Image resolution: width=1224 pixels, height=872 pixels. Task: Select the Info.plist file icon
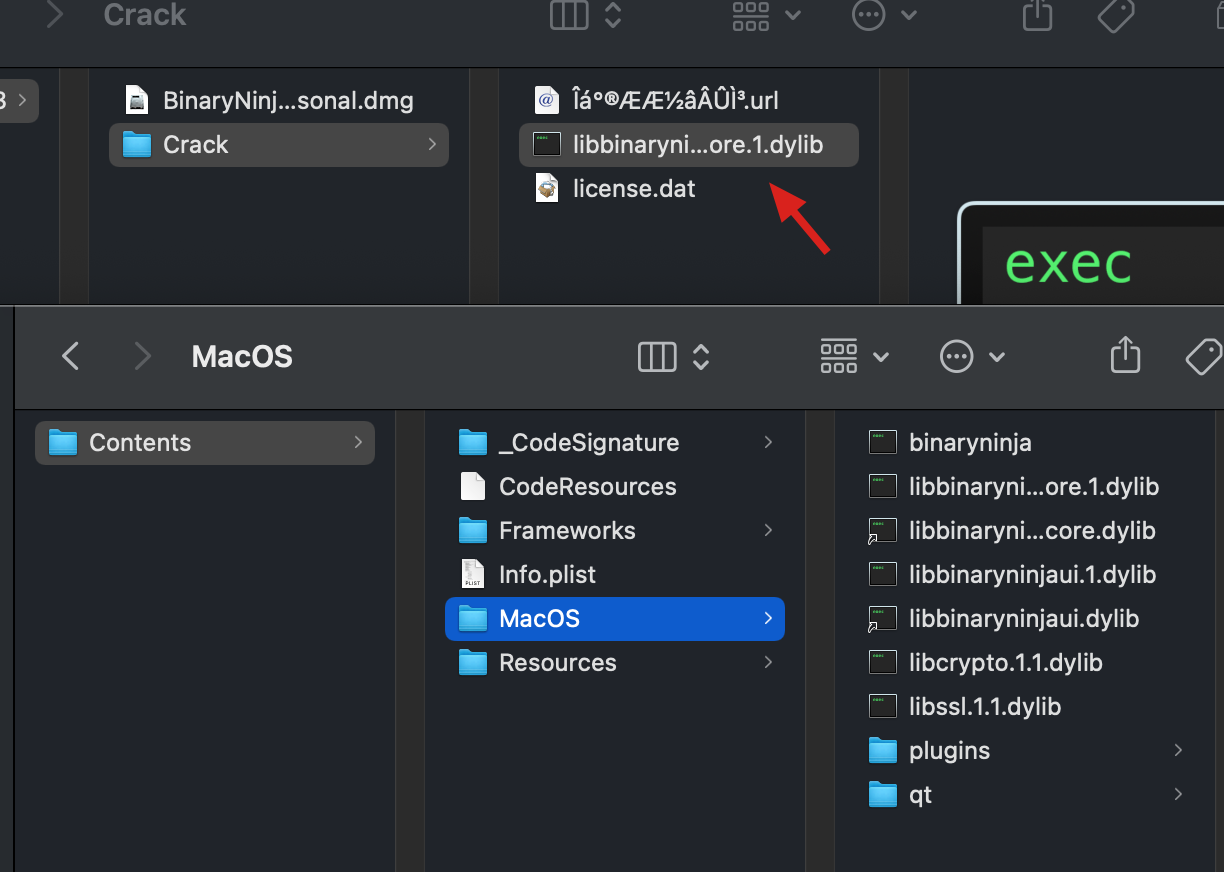click(x=473, y=574)
